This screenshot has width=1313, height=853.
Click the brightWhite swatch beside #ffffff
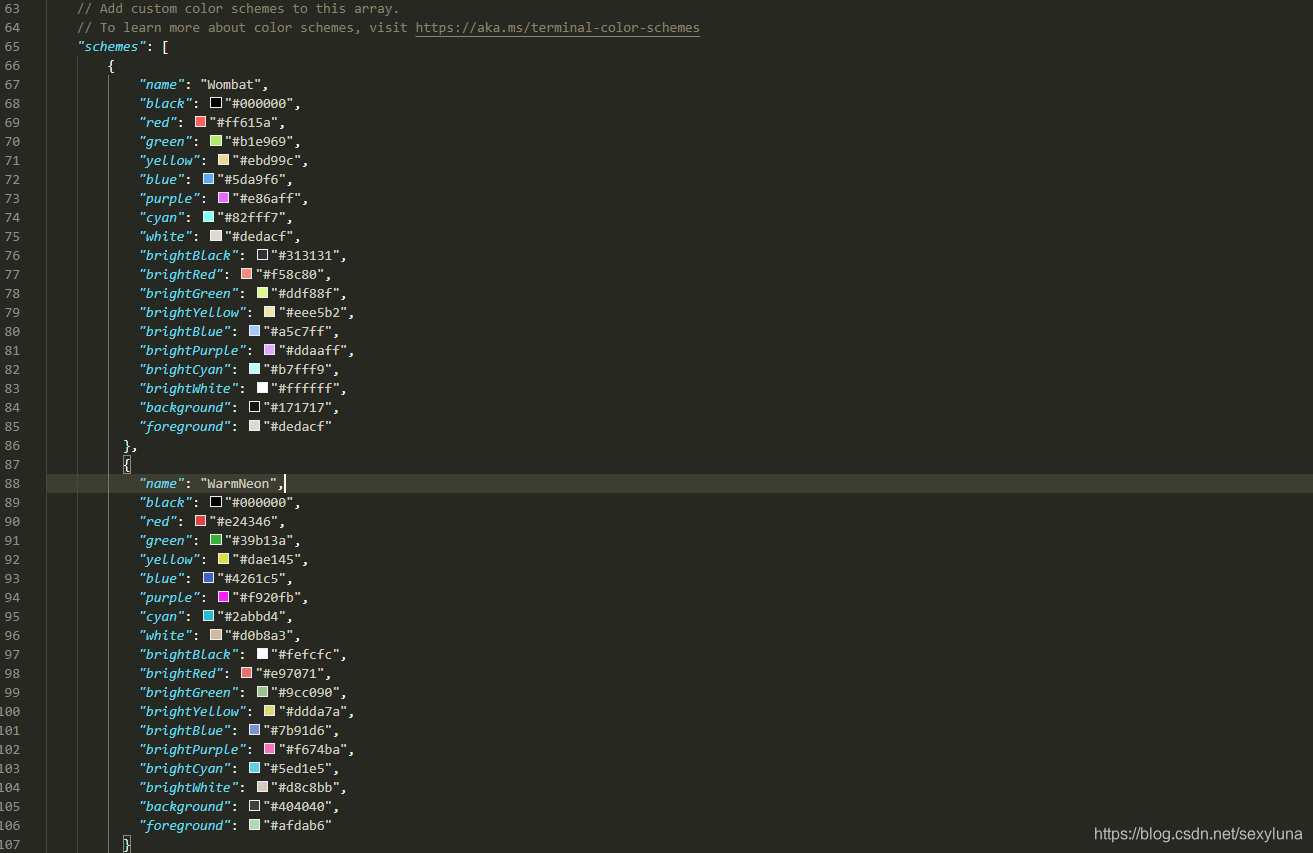point(262,388)
